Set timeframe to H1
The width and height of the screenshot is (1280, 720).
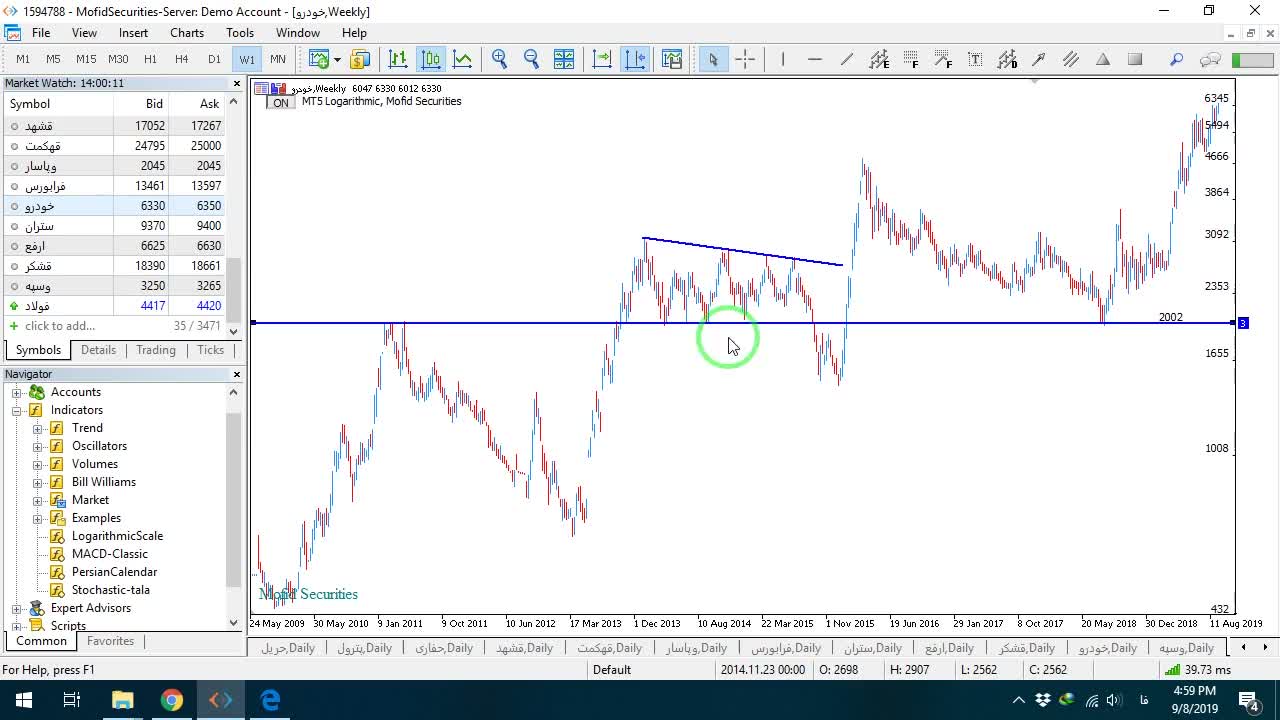click(x=150, y=59)
